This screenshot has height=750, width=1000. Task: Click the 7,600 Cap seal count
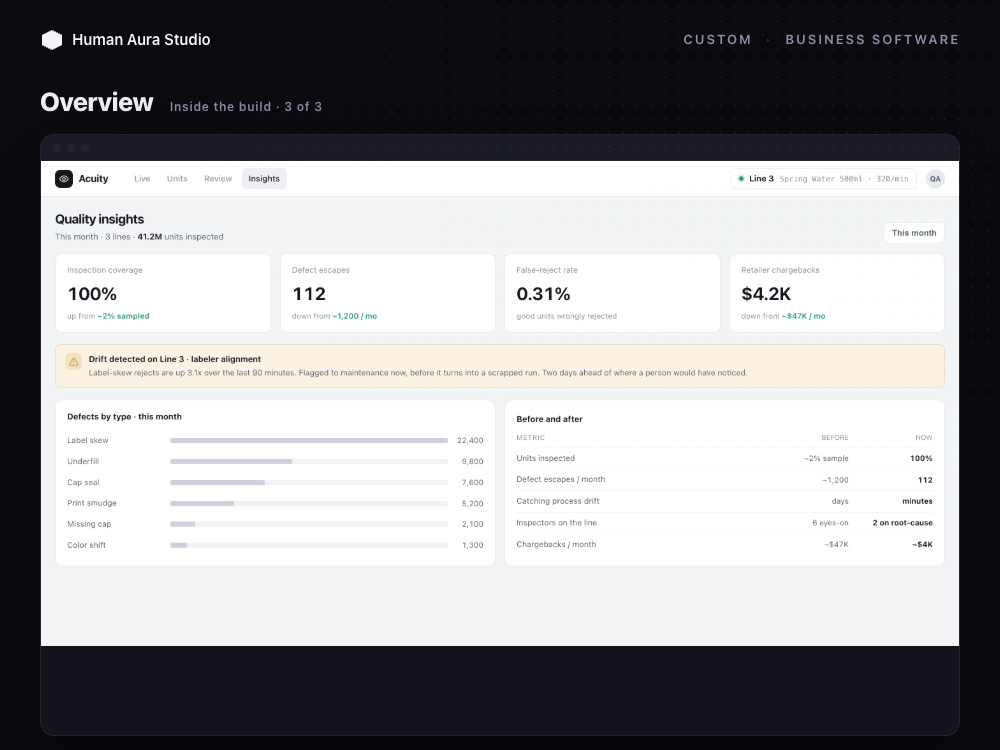point(473,482)
